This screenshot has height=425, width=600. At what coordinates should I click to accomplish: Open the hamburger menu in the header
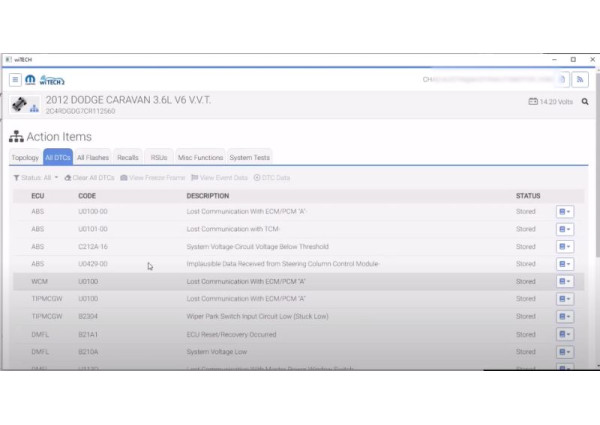tap(16, 80)
